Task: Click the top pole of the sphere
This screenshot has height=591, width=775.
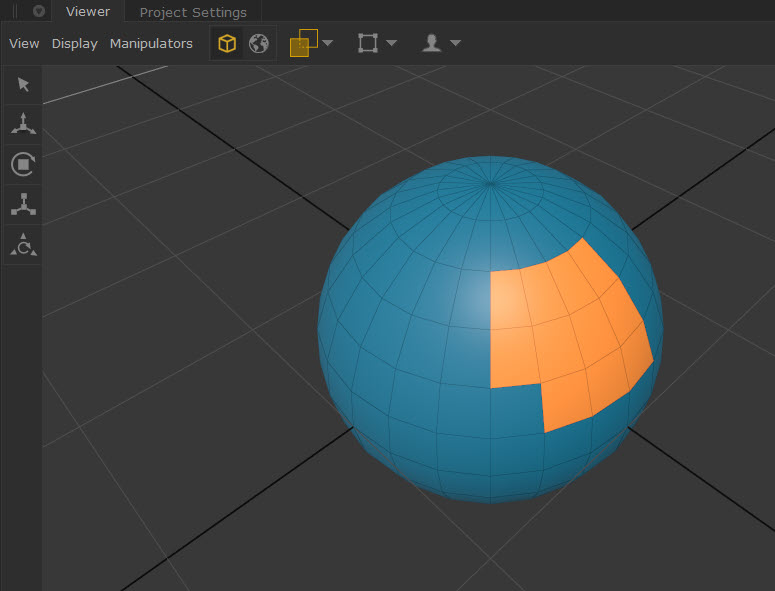Action: (490, 184)
